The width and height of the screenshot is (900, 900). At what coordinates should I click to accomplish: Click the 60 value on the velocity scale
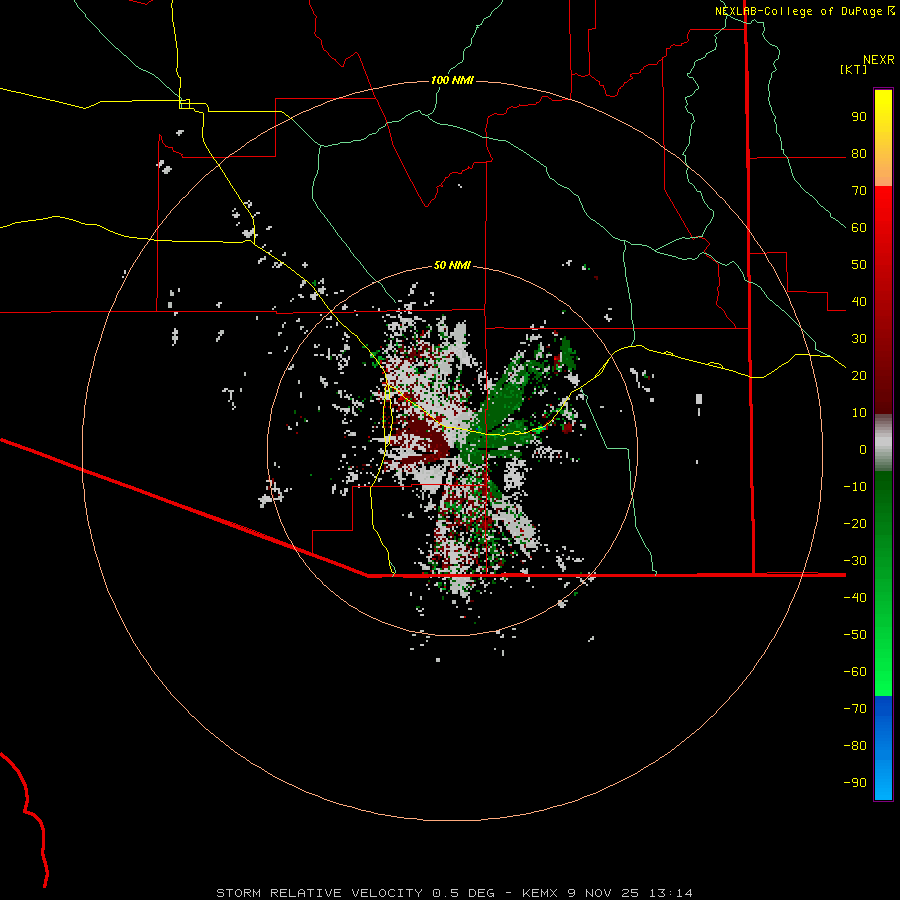tap(859, 228)
